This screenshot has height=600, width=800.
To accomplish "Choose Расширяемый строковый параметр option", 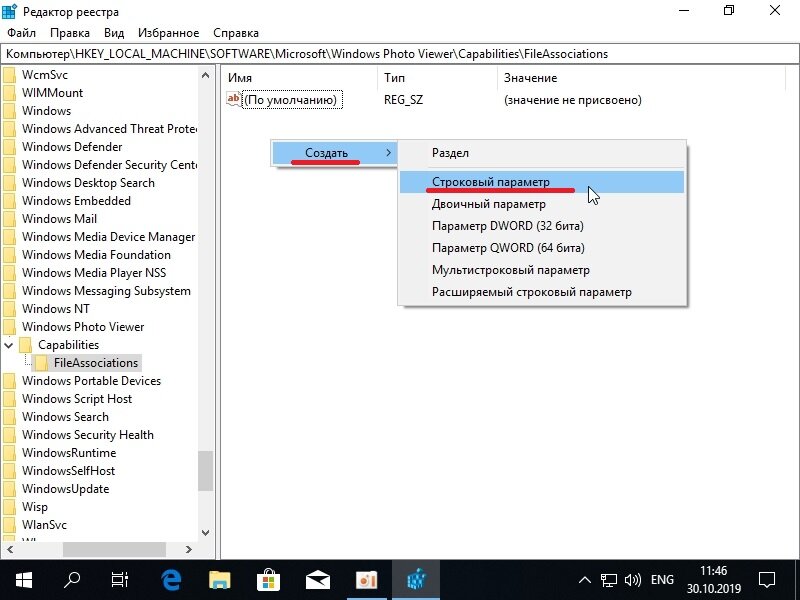I will click(x=542, y=292).
